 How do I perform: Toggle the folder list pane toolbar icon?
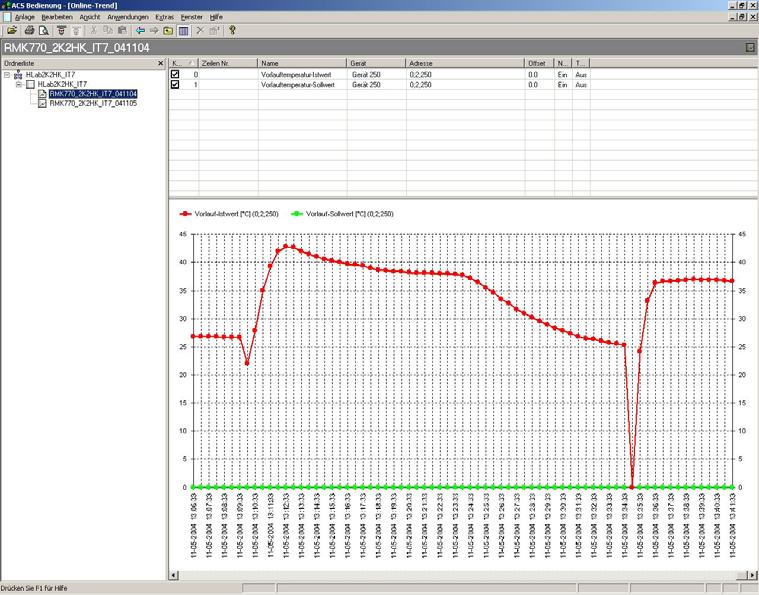183,31
